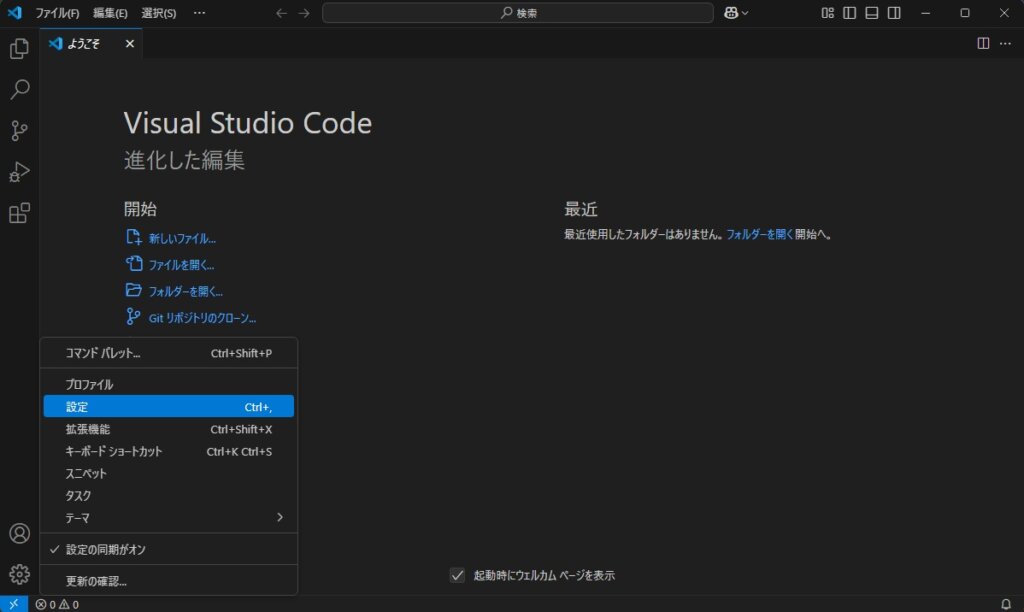Select 設定 in the manage menu

click(168, 406)
